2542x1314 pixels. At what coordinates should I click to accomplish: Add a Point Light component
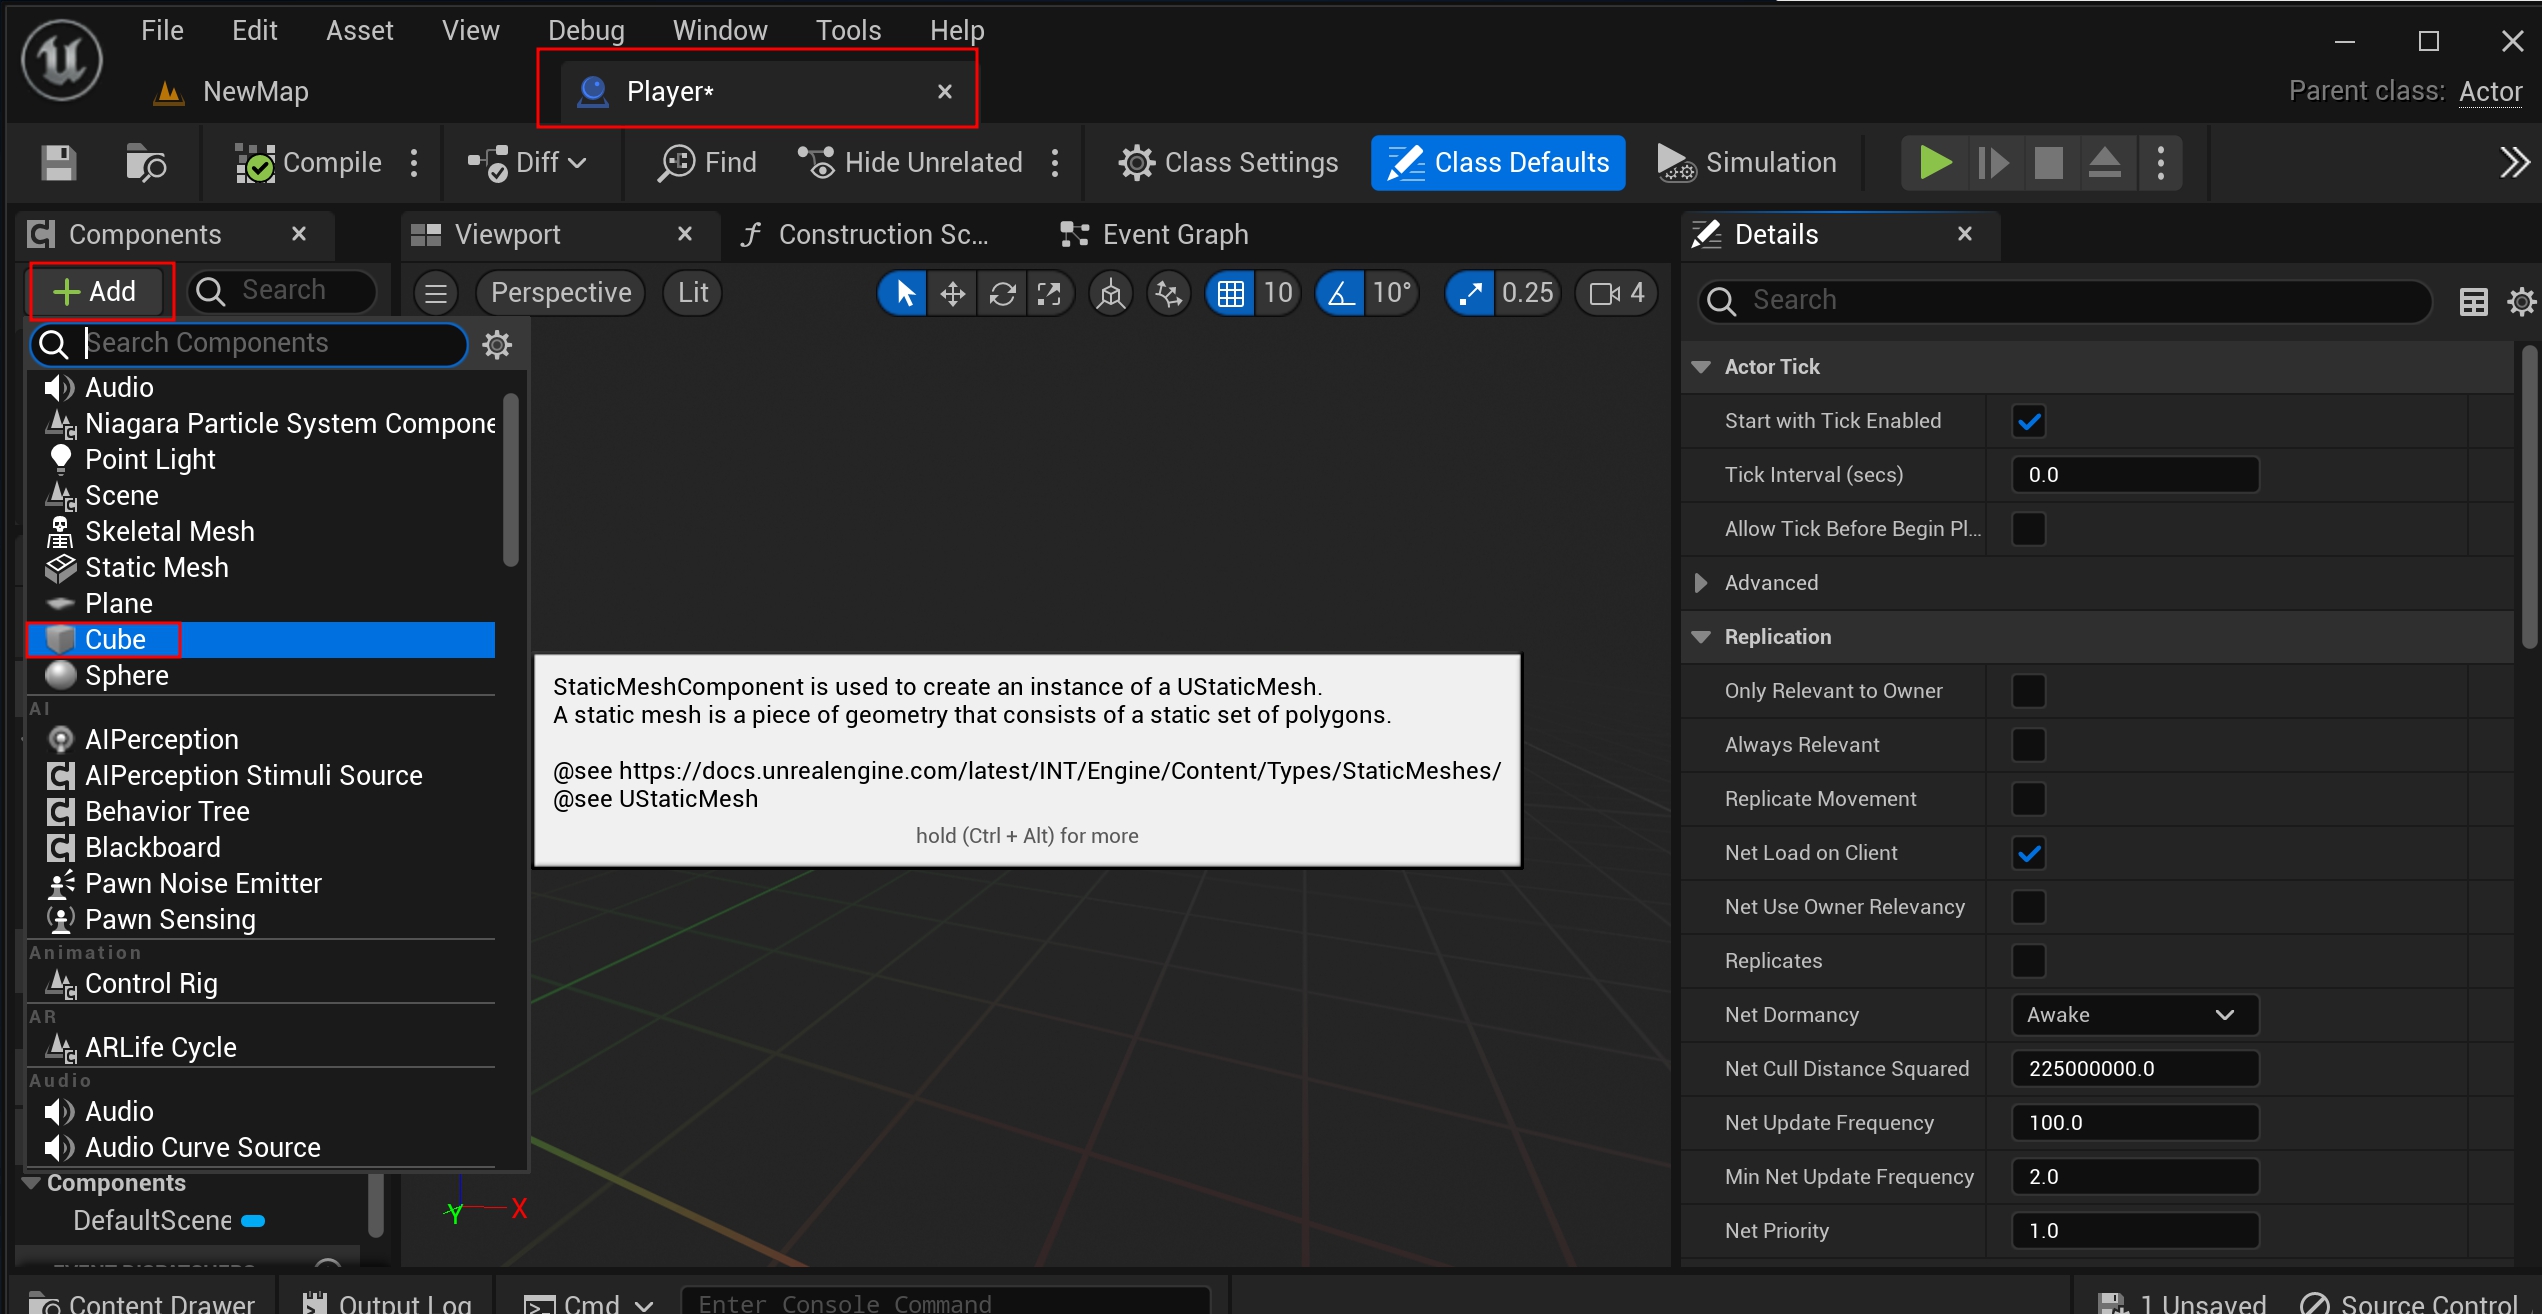[x=260, y=460]
